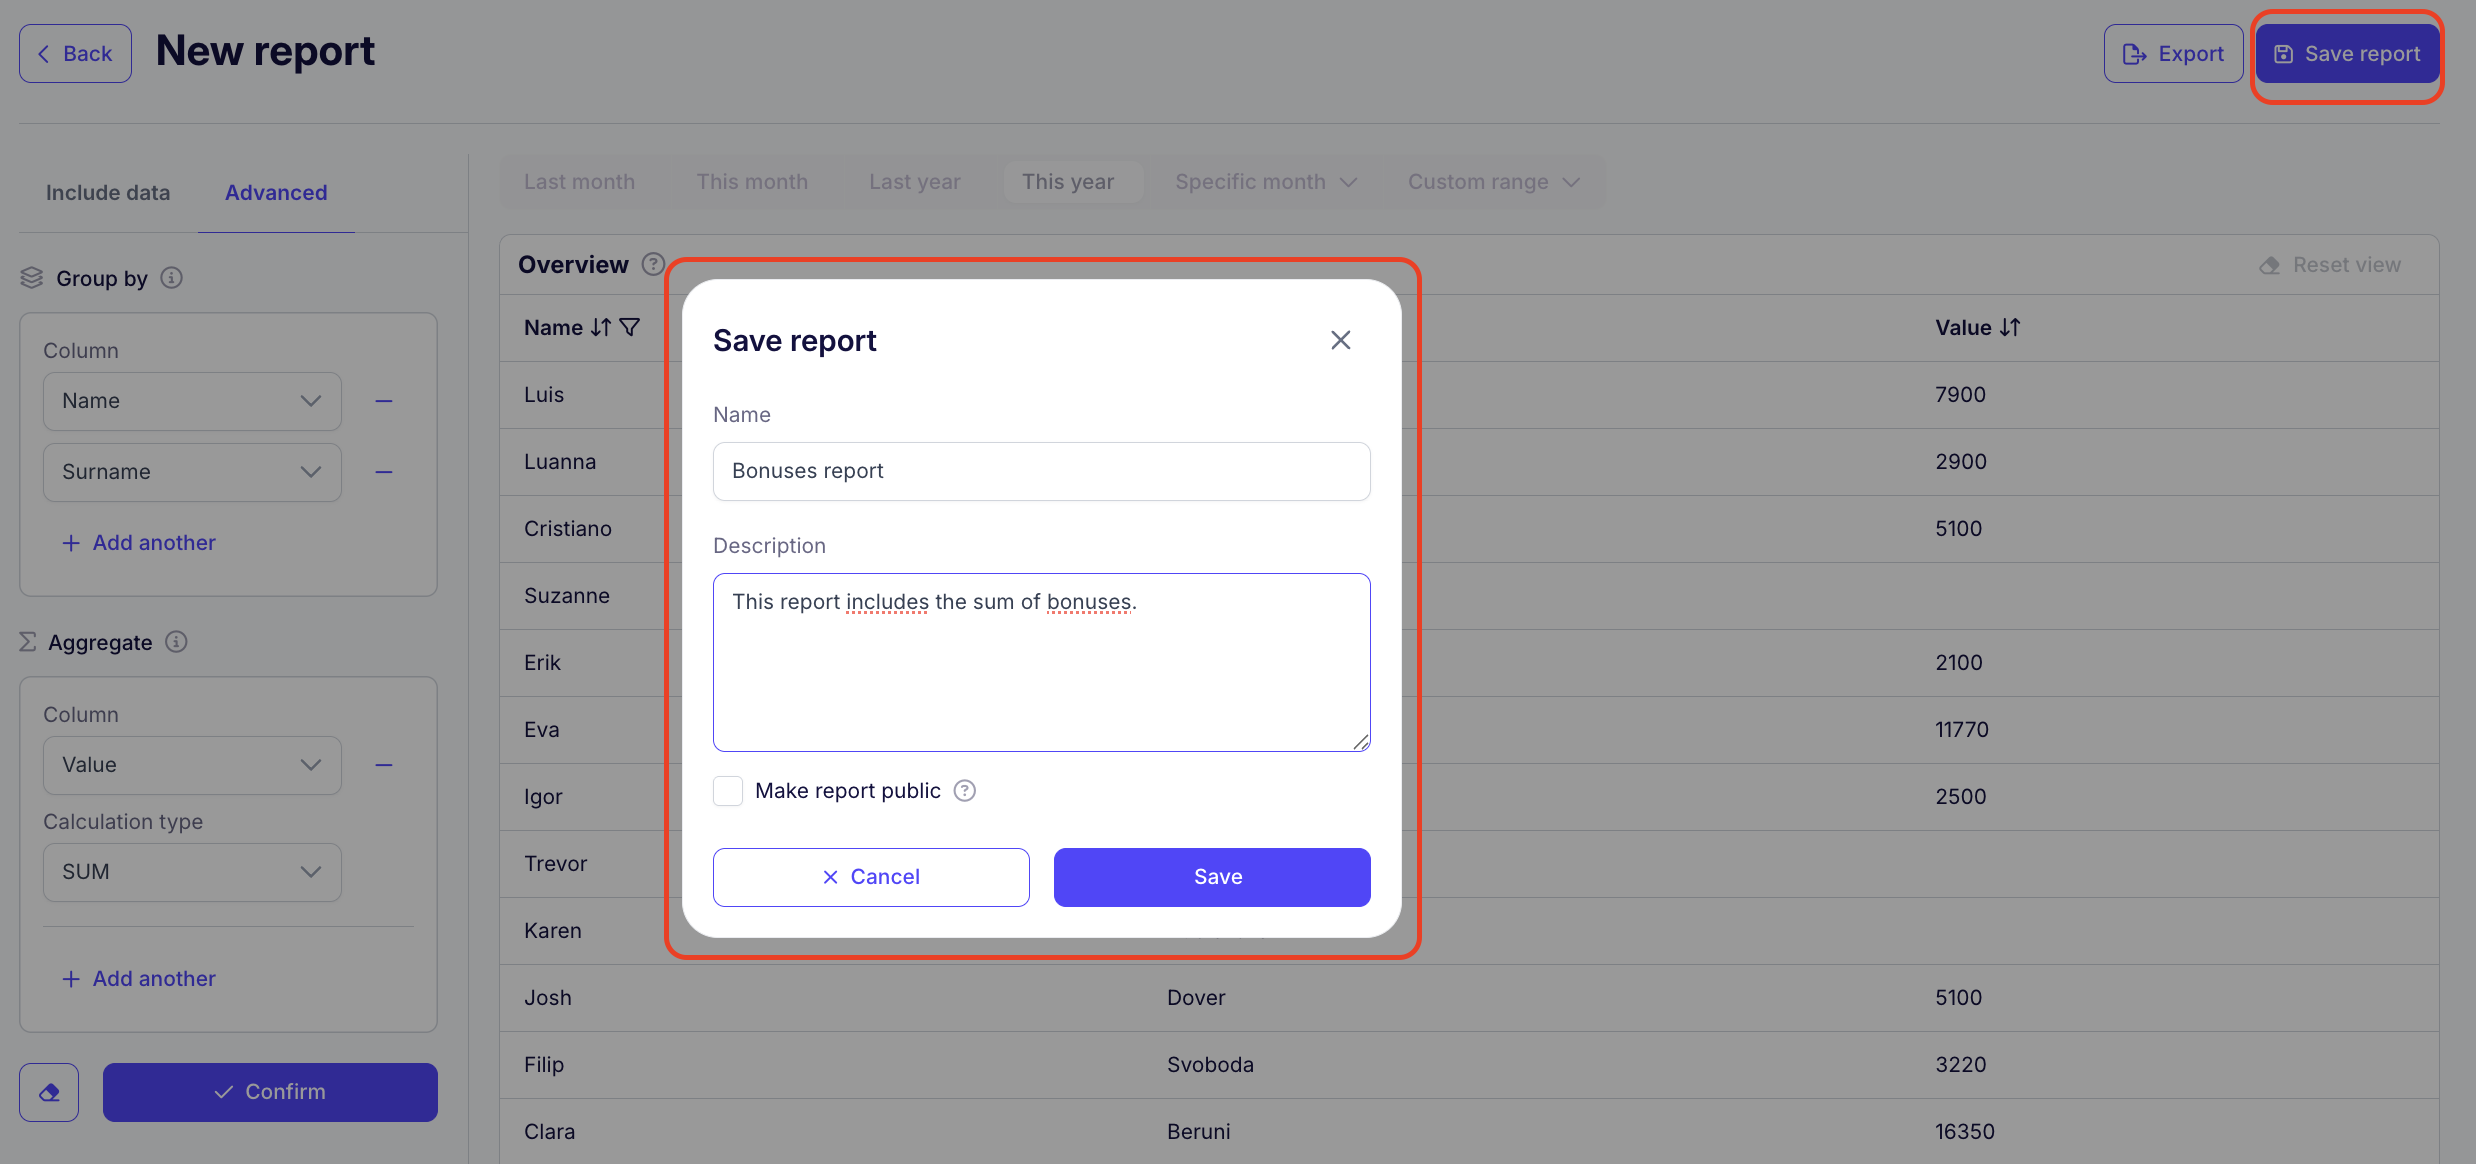Open the Name column filter icon
This screenshot has height=1164, width=2476.
pyautogui.click(x=630, y=328)
